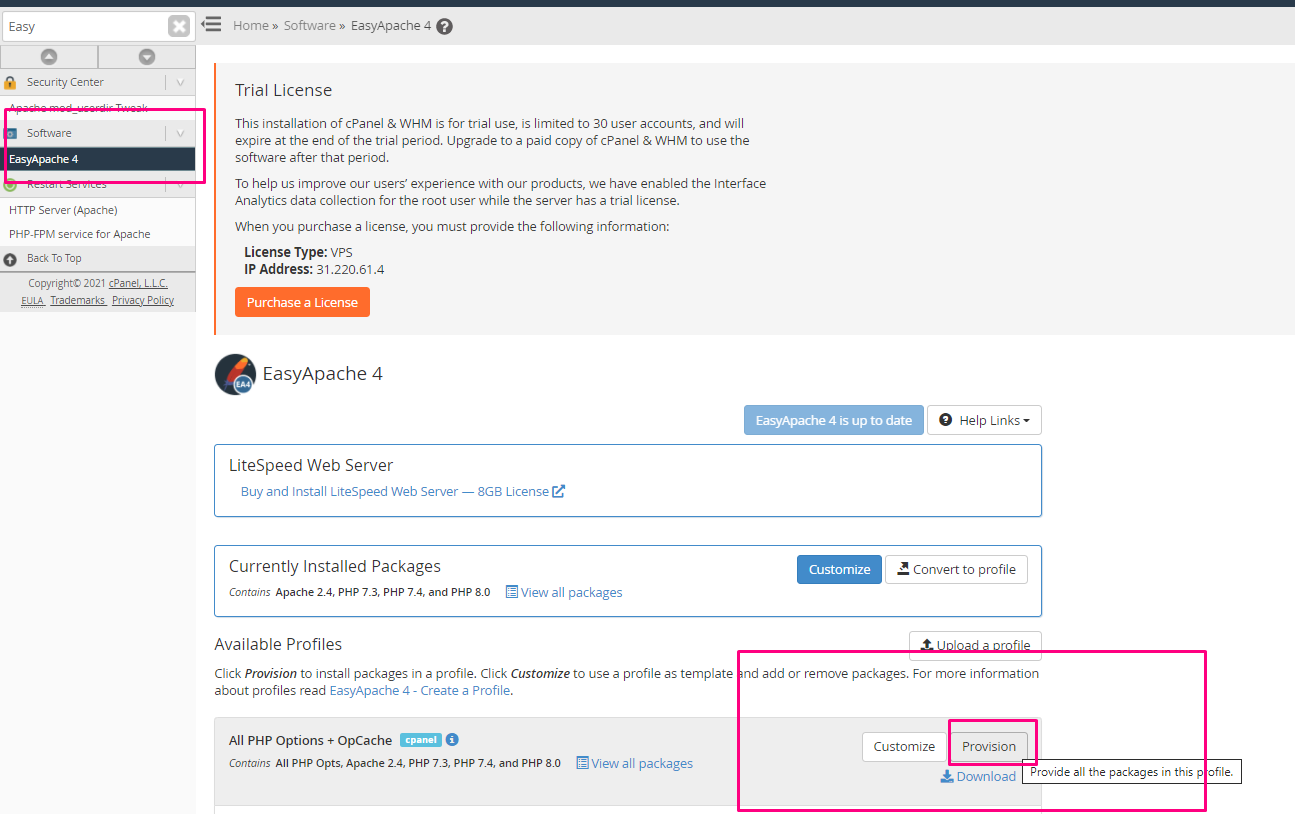Click the Back To Top arrow icon
Viewport: 1295px width, 814px height.
(x=10, y=259)
